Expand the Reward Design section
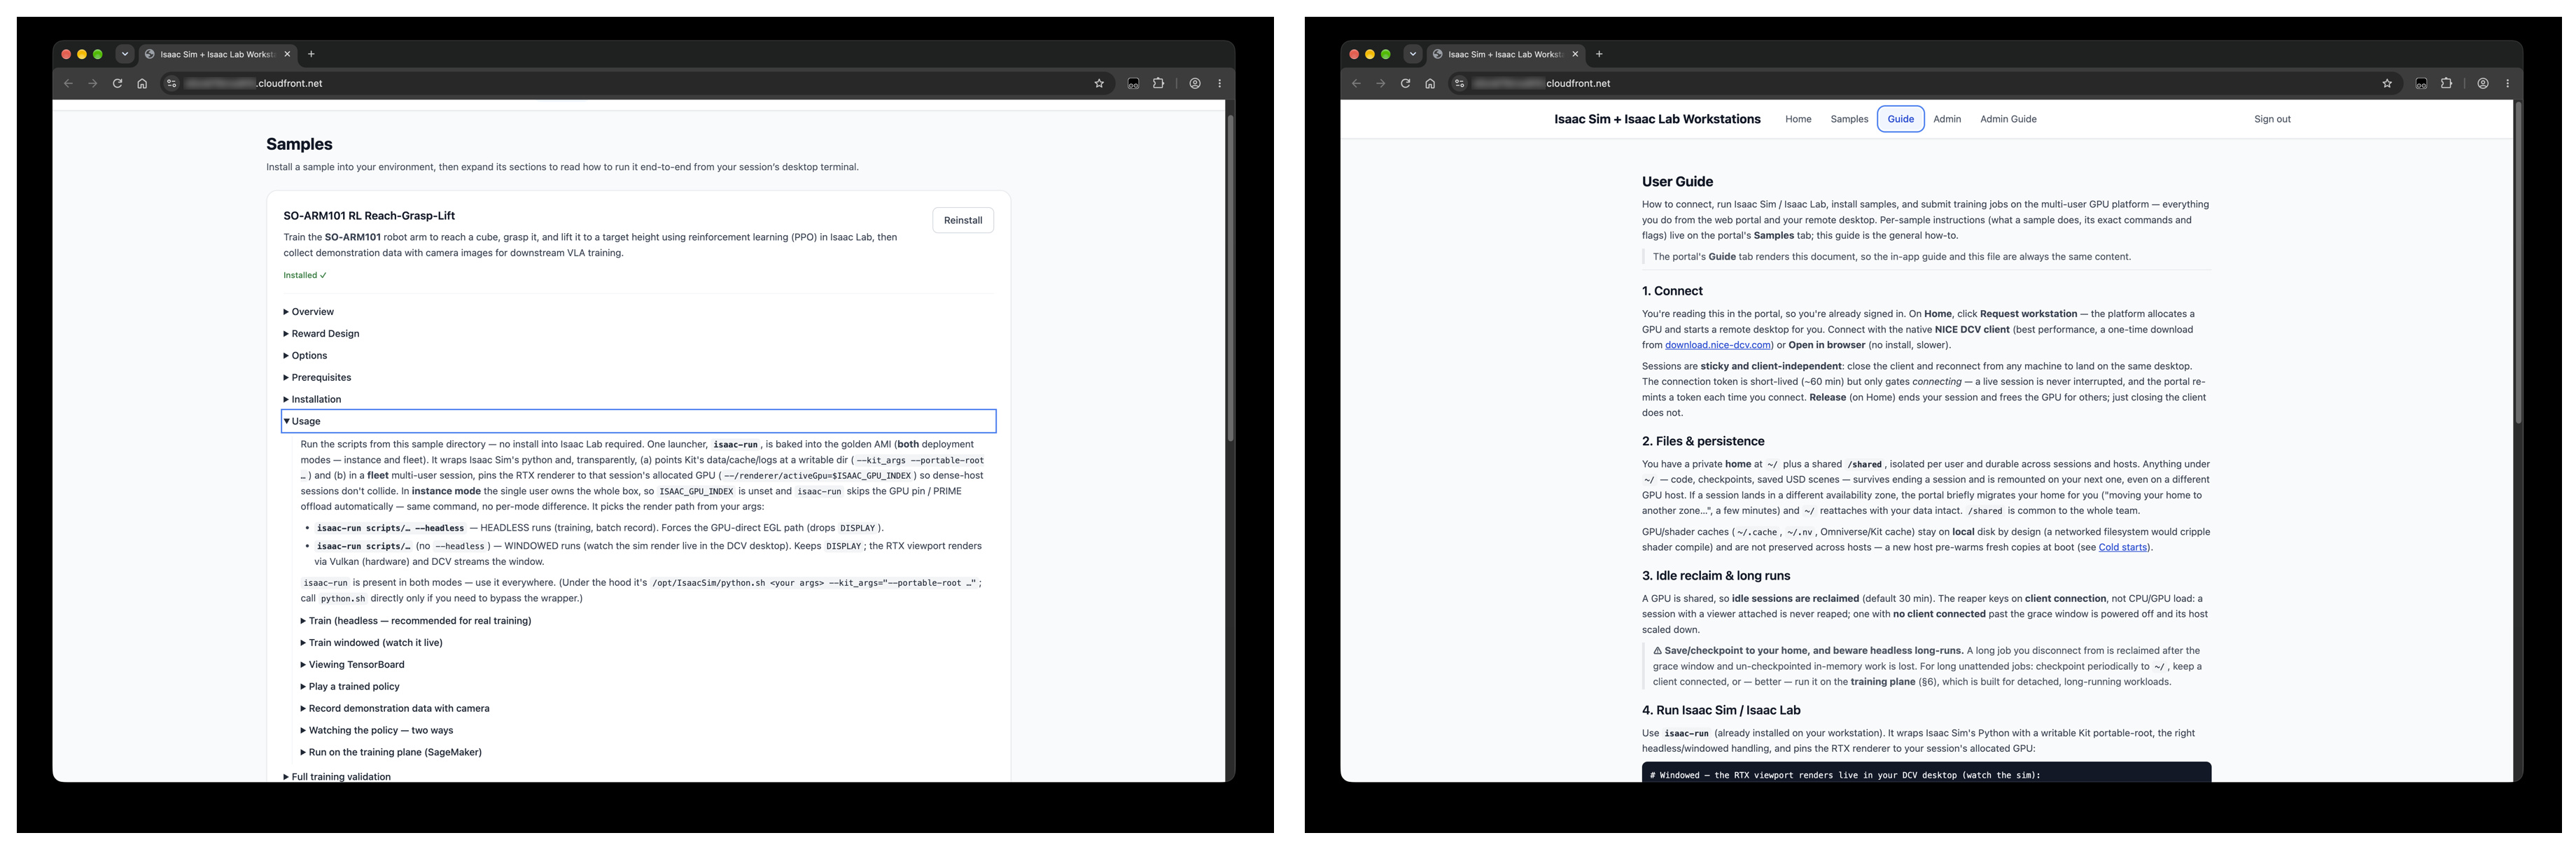Viewport: 2576px width, 847px height. click(321, 334)
